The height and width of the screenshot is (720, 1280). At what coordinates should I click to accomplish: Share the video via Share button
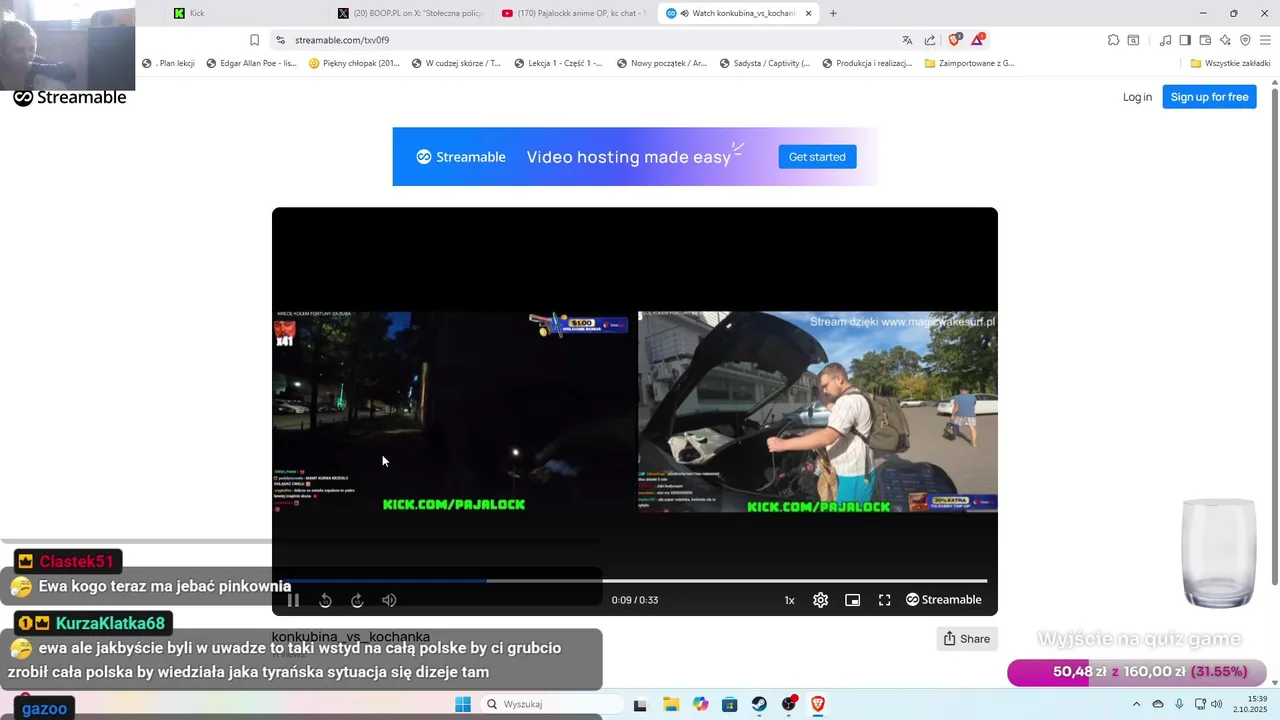(967, 639)
